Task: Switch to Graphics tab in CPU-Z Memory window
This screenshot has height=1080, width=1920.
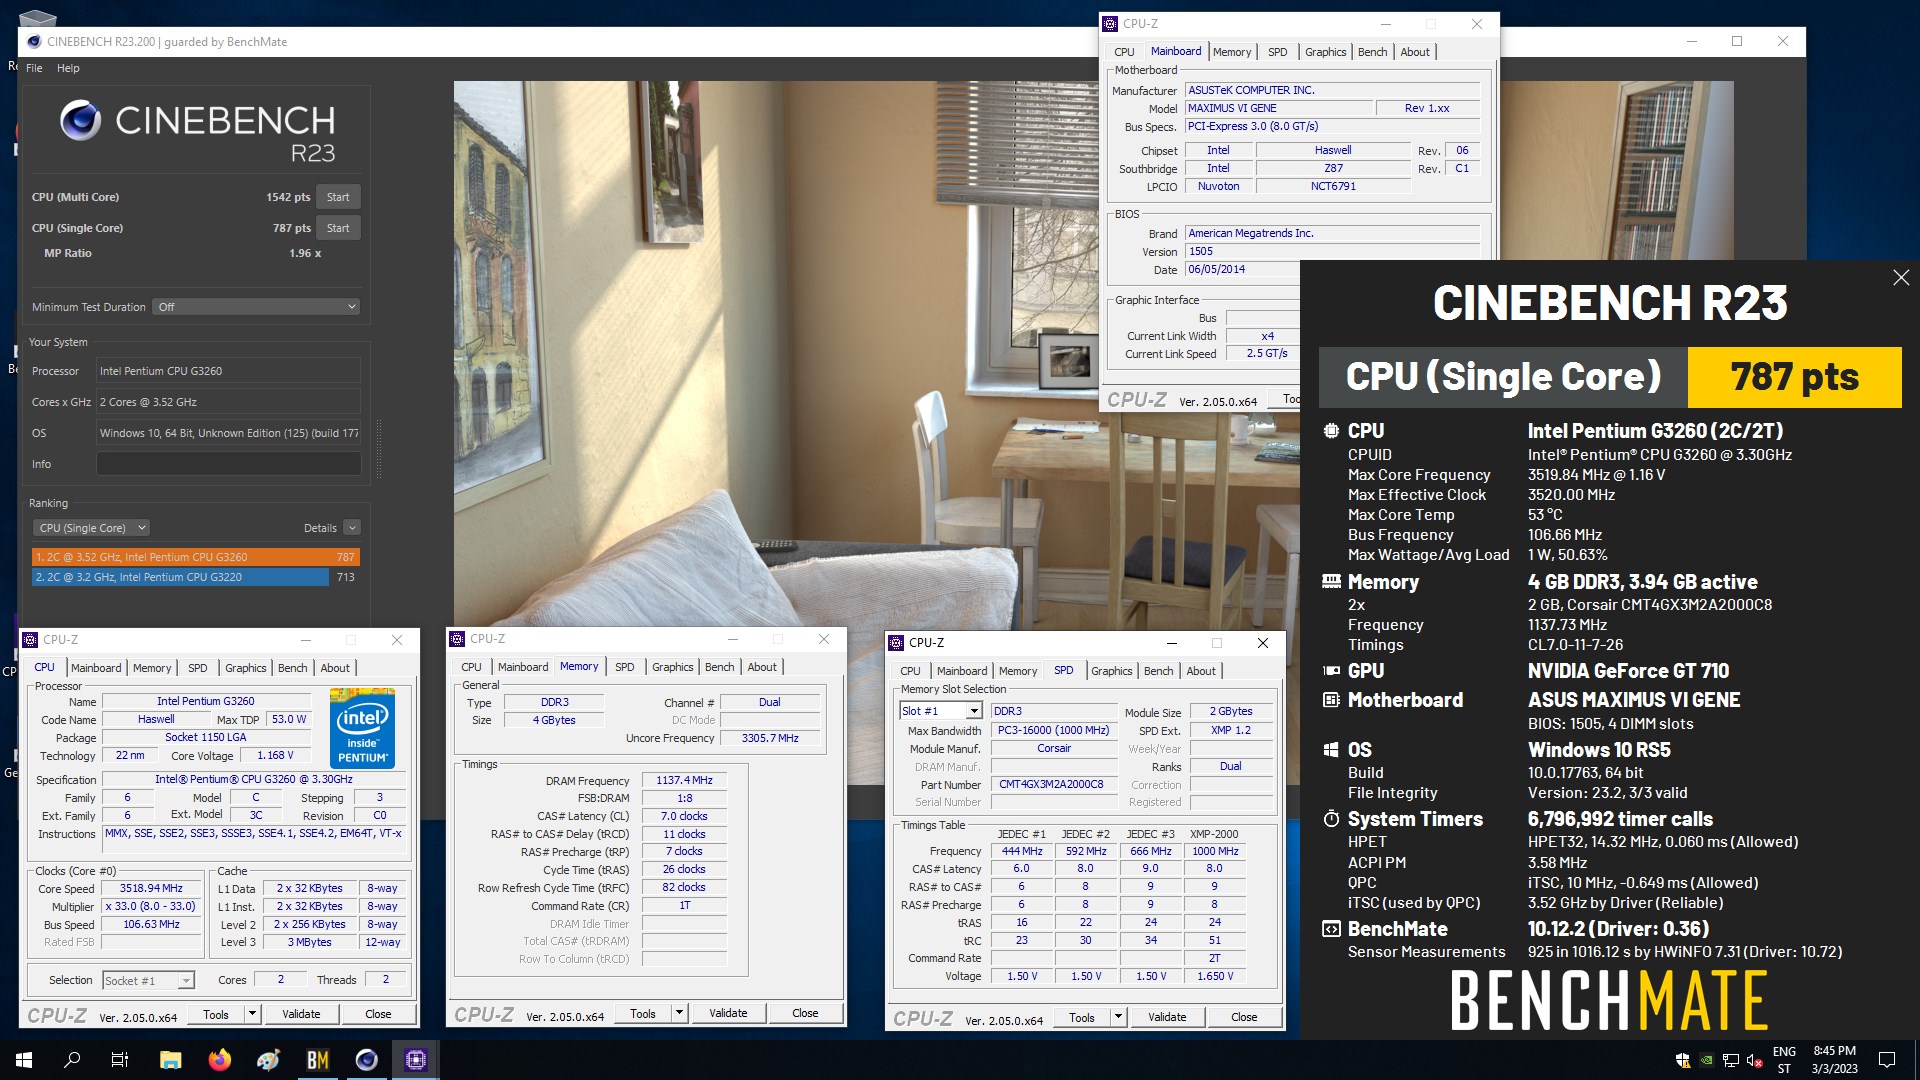Action: [672, 667]
